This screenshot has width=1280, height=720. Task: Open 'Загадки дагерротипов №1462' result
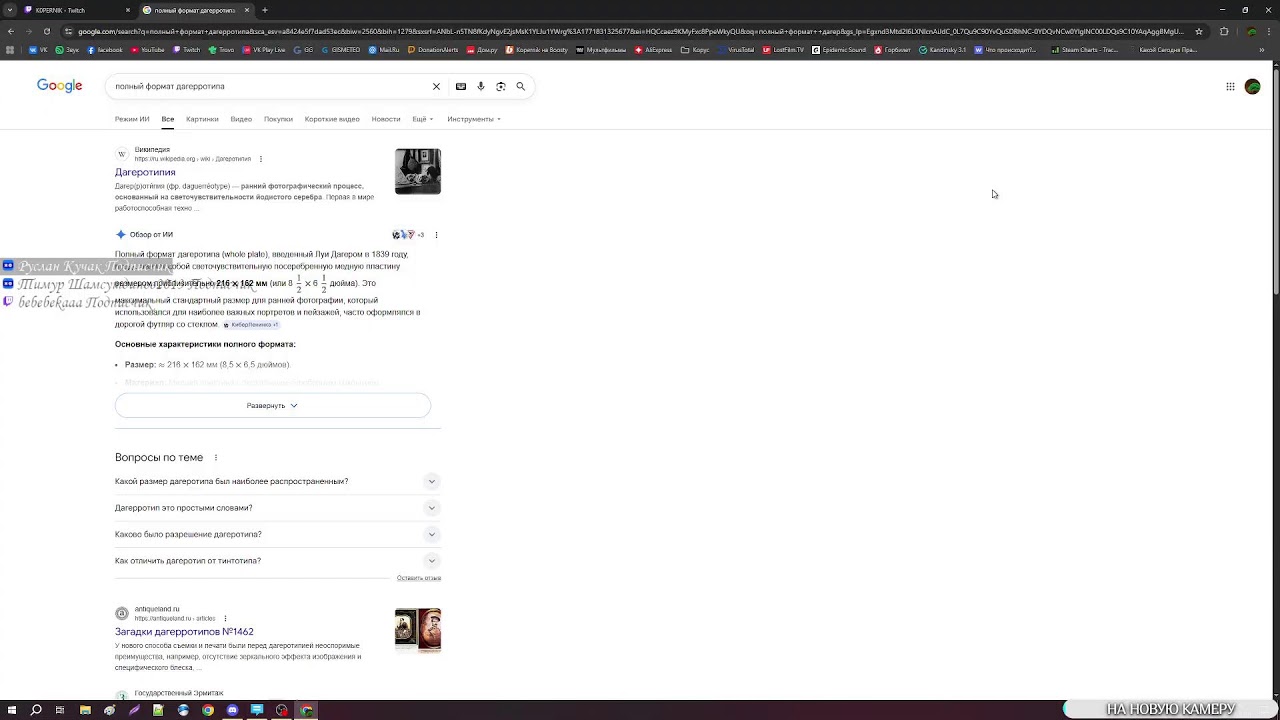pos(184,632)
